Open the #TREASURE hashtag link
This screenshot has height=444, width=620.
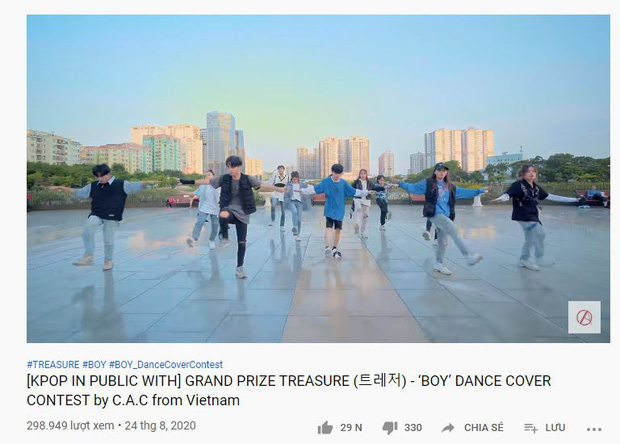(x=53, y=365)
